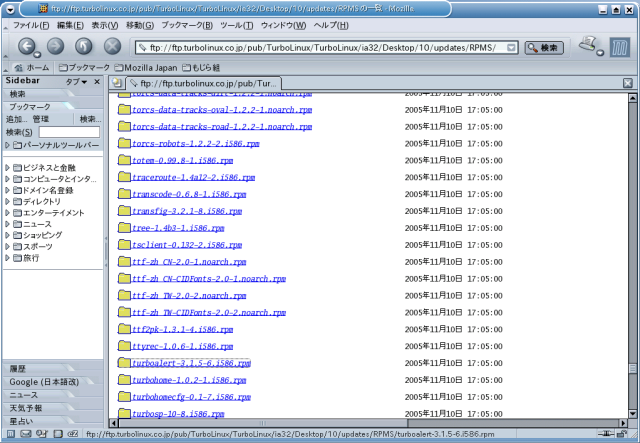Open the Address Book icon in status bar
Image resolution: width=640 pixels, height=443 pixels.
click(x=58, y=434)
